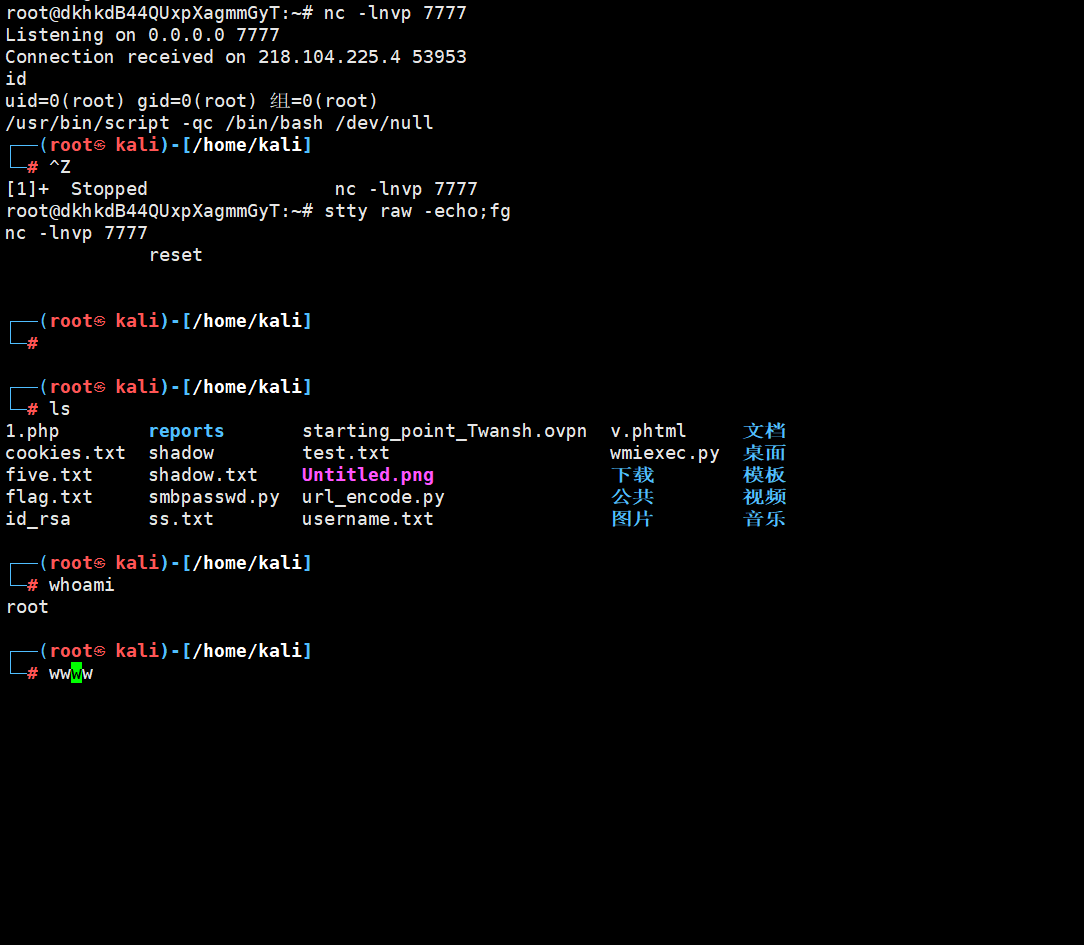The height and width of the screenshot is (945, 1084).
Task: Click the green cursor block in the last prompt
Action: click(76, 673)
